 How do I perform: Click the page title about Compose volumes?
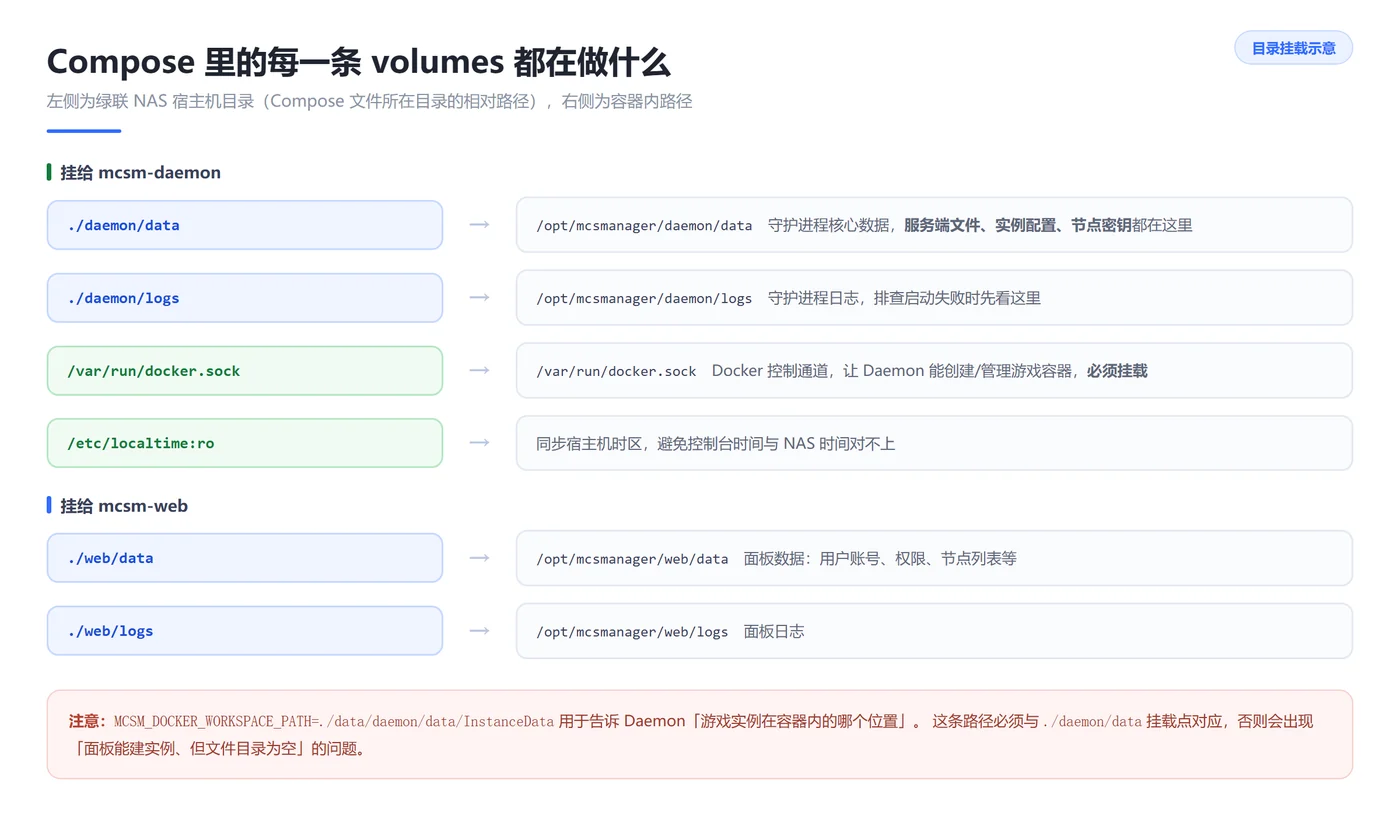(358, 62)
